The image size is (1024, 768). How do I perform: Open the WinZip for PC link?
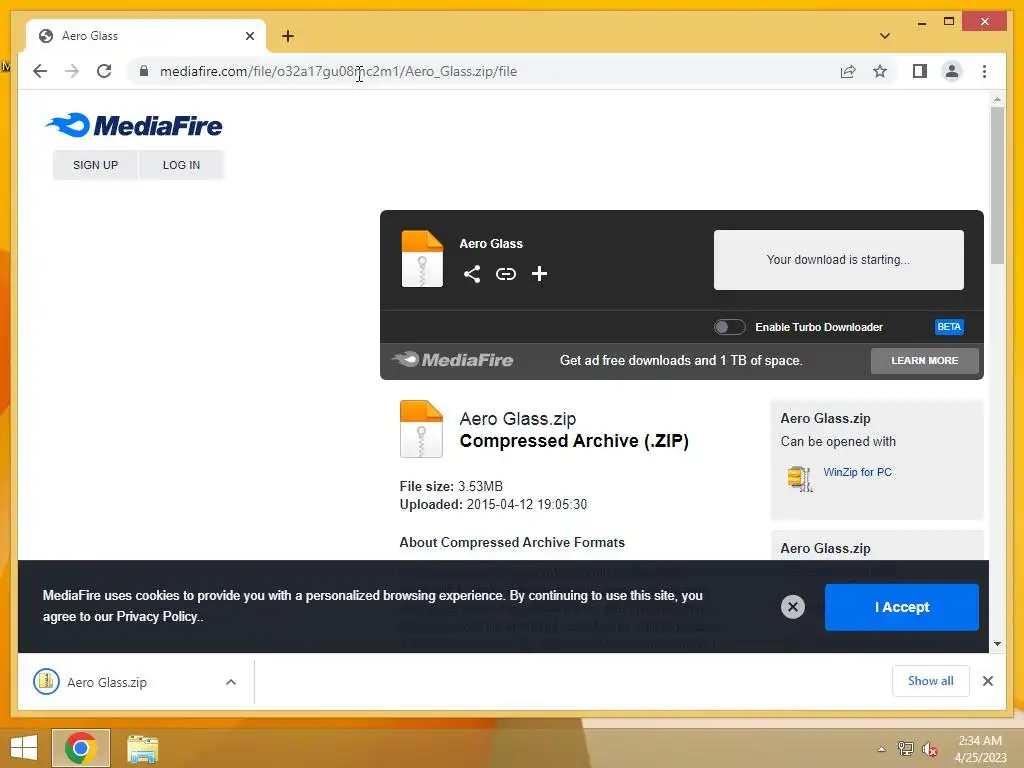tap(857, 472)
